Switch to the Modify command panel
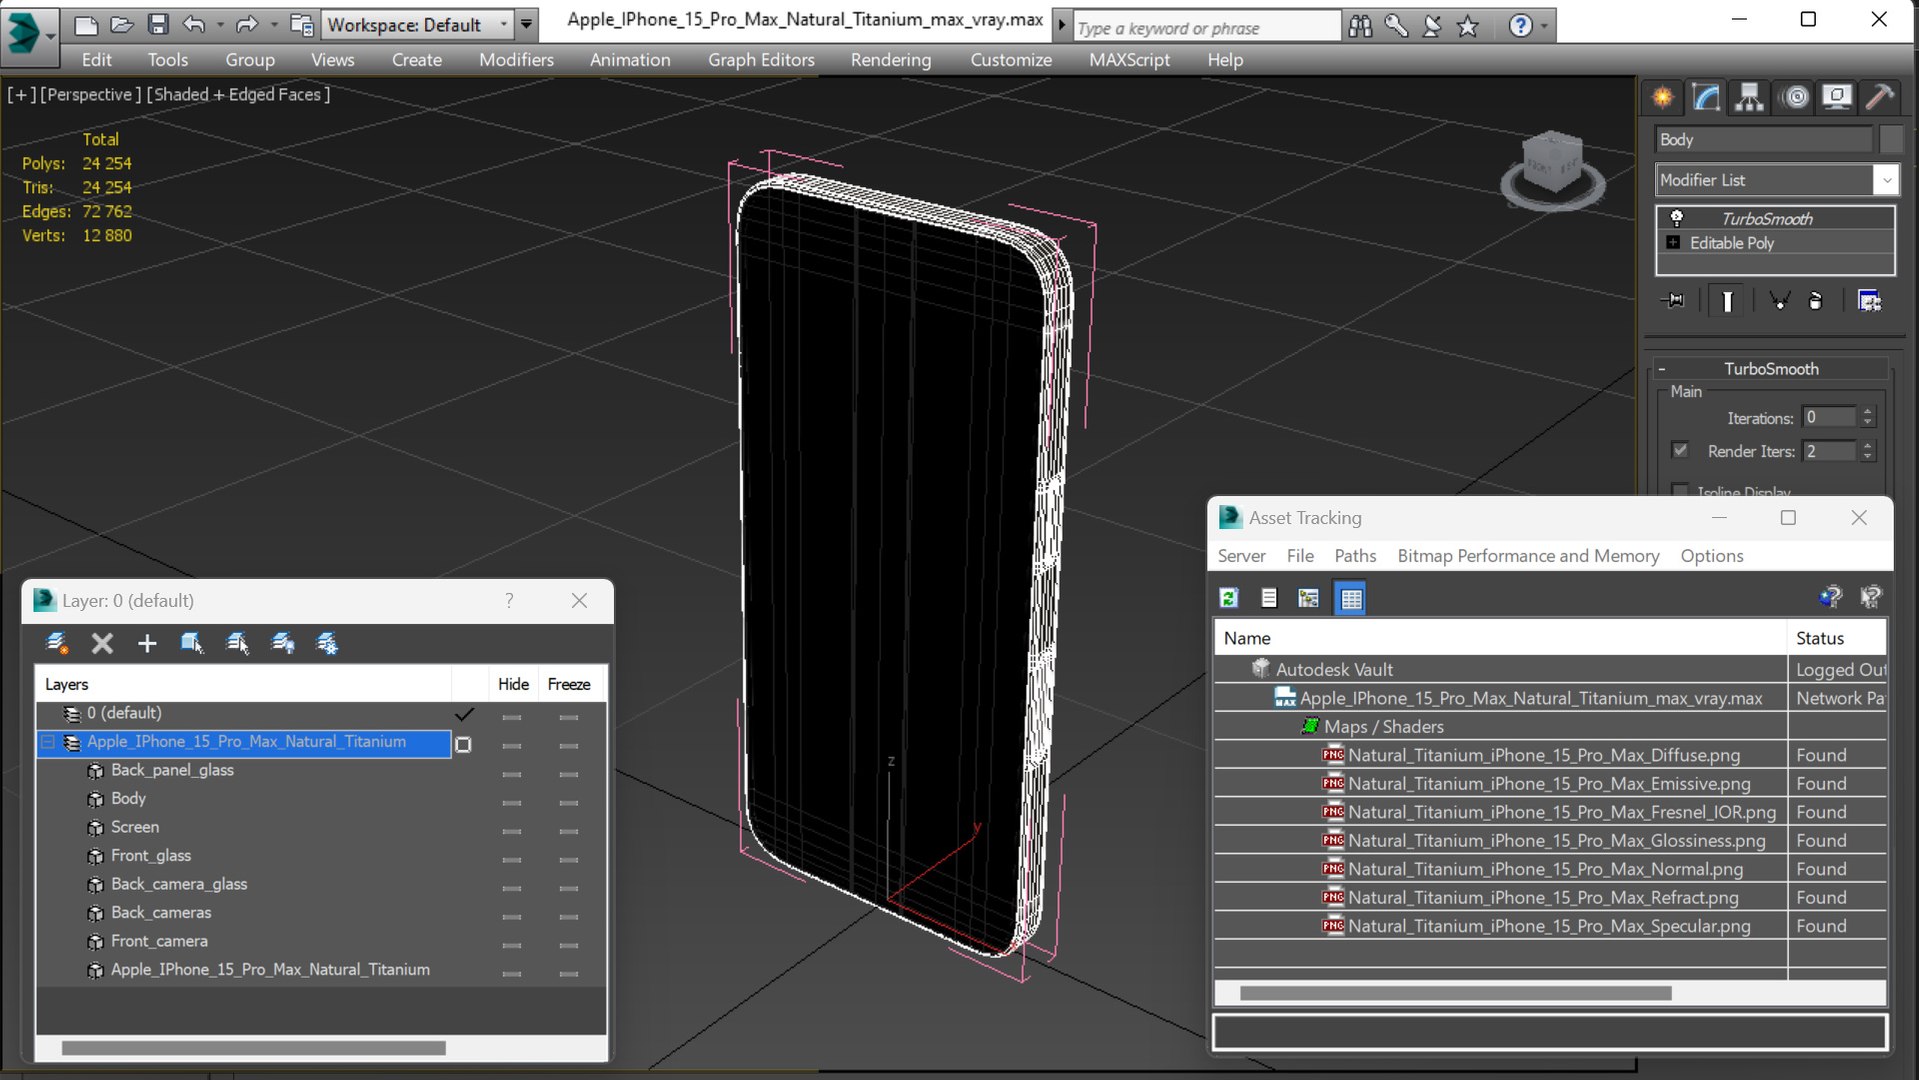Image resolution: width=1919 pixels, height=1080 pixels. click(x=1706, y=97)
